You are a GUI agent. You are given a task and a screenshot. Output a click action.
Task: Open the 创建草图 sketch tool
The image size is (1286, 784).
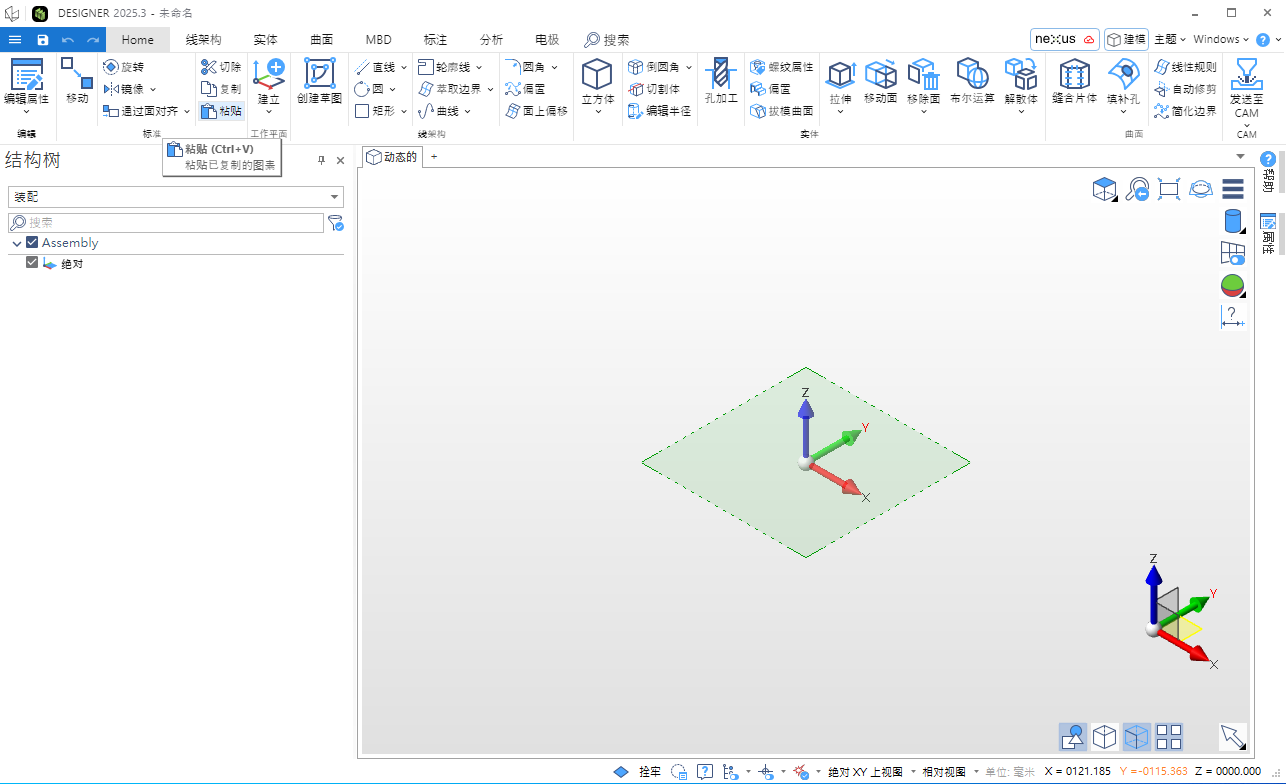click(x=319, y=78)
